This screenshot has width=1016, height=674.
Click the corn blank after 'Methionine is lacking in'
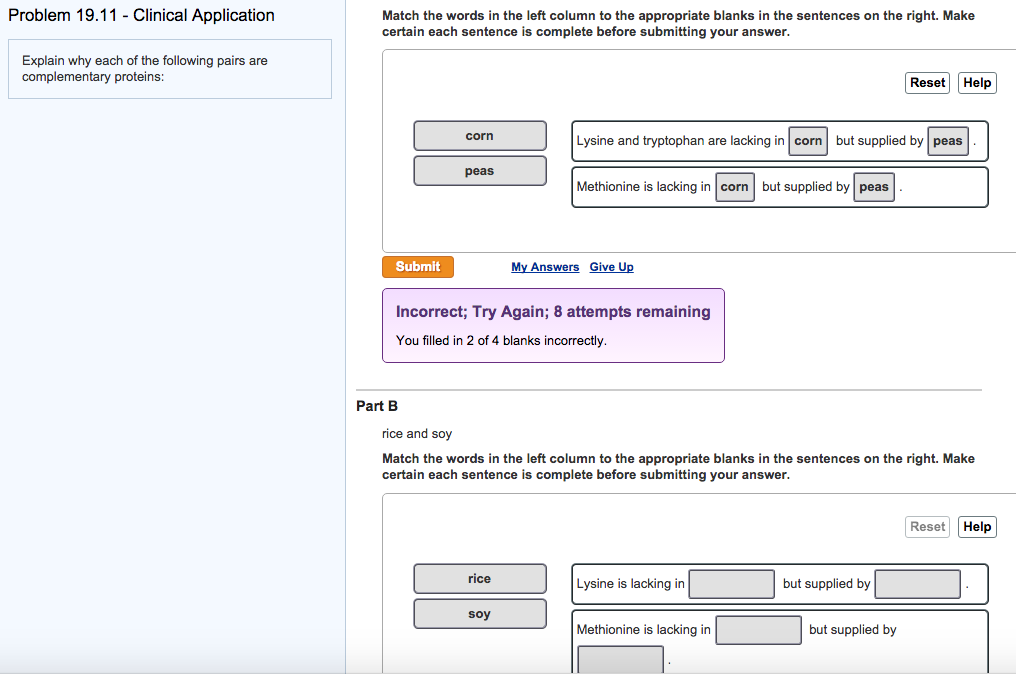(734, 187)
